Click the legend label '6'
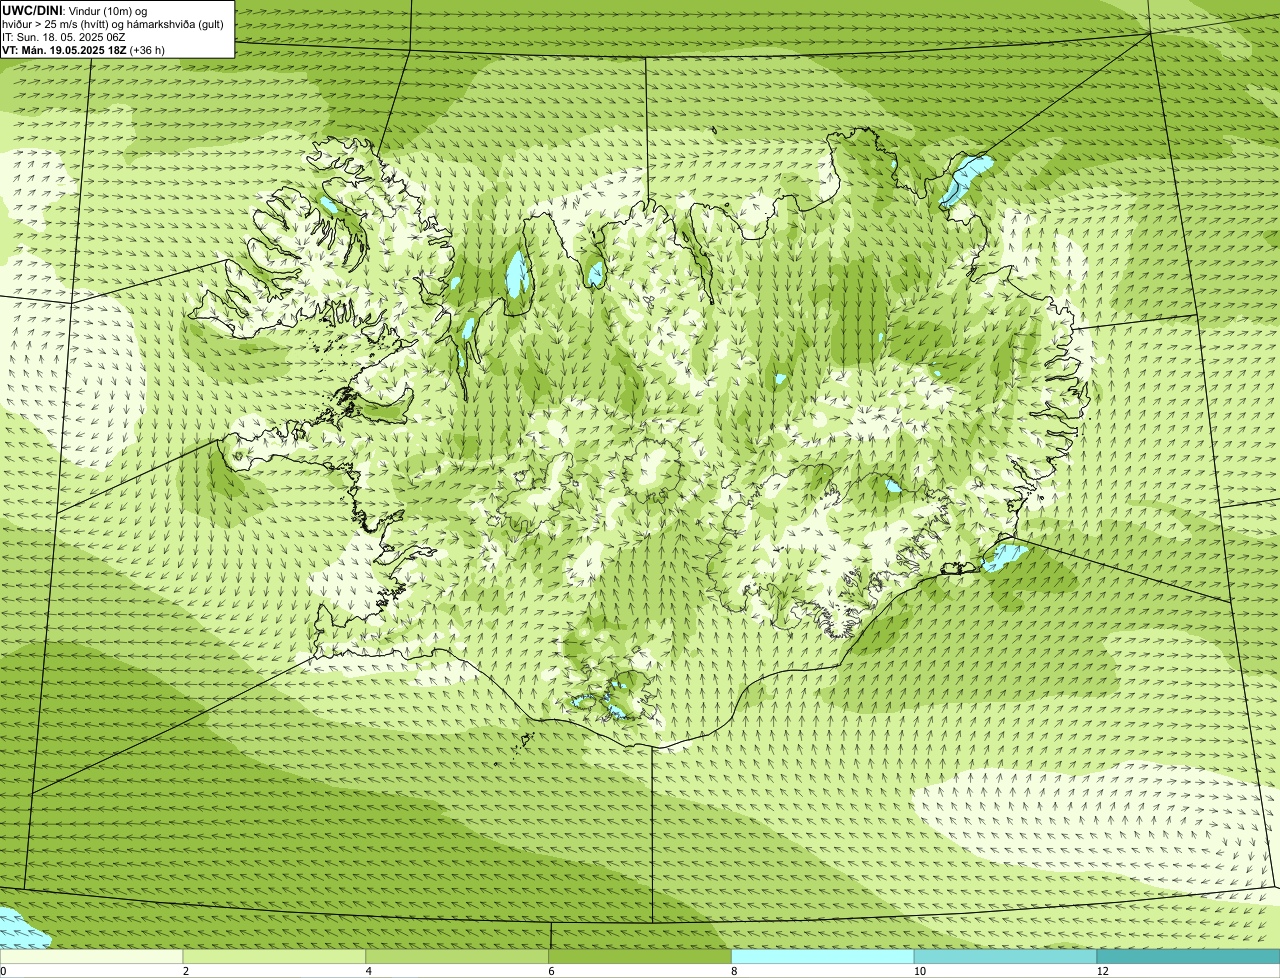This screenshot has height=978, width=1280. point(551,971)
